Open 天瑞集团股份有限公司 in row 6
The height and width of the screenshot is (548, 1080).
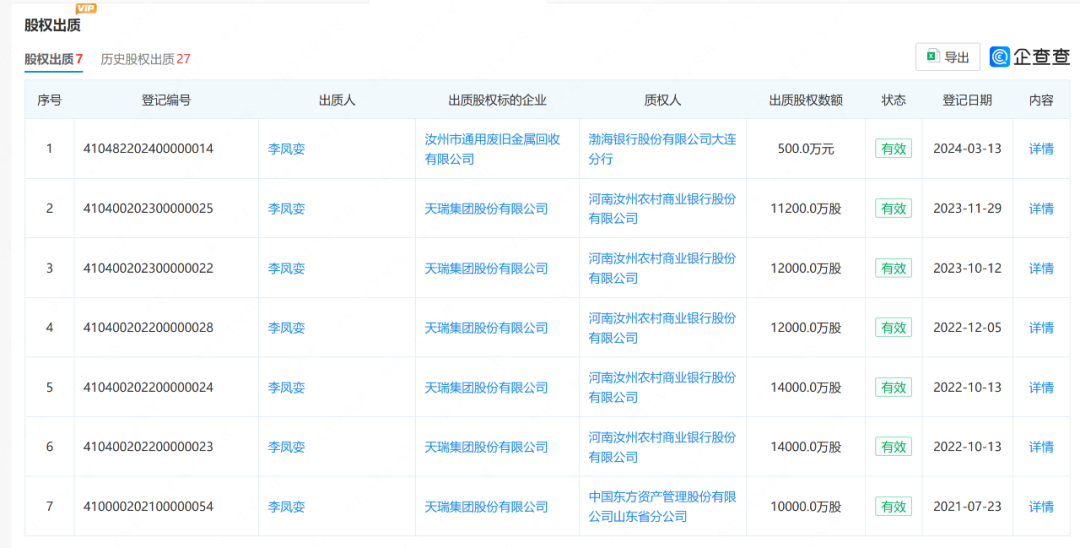[486, 447]
